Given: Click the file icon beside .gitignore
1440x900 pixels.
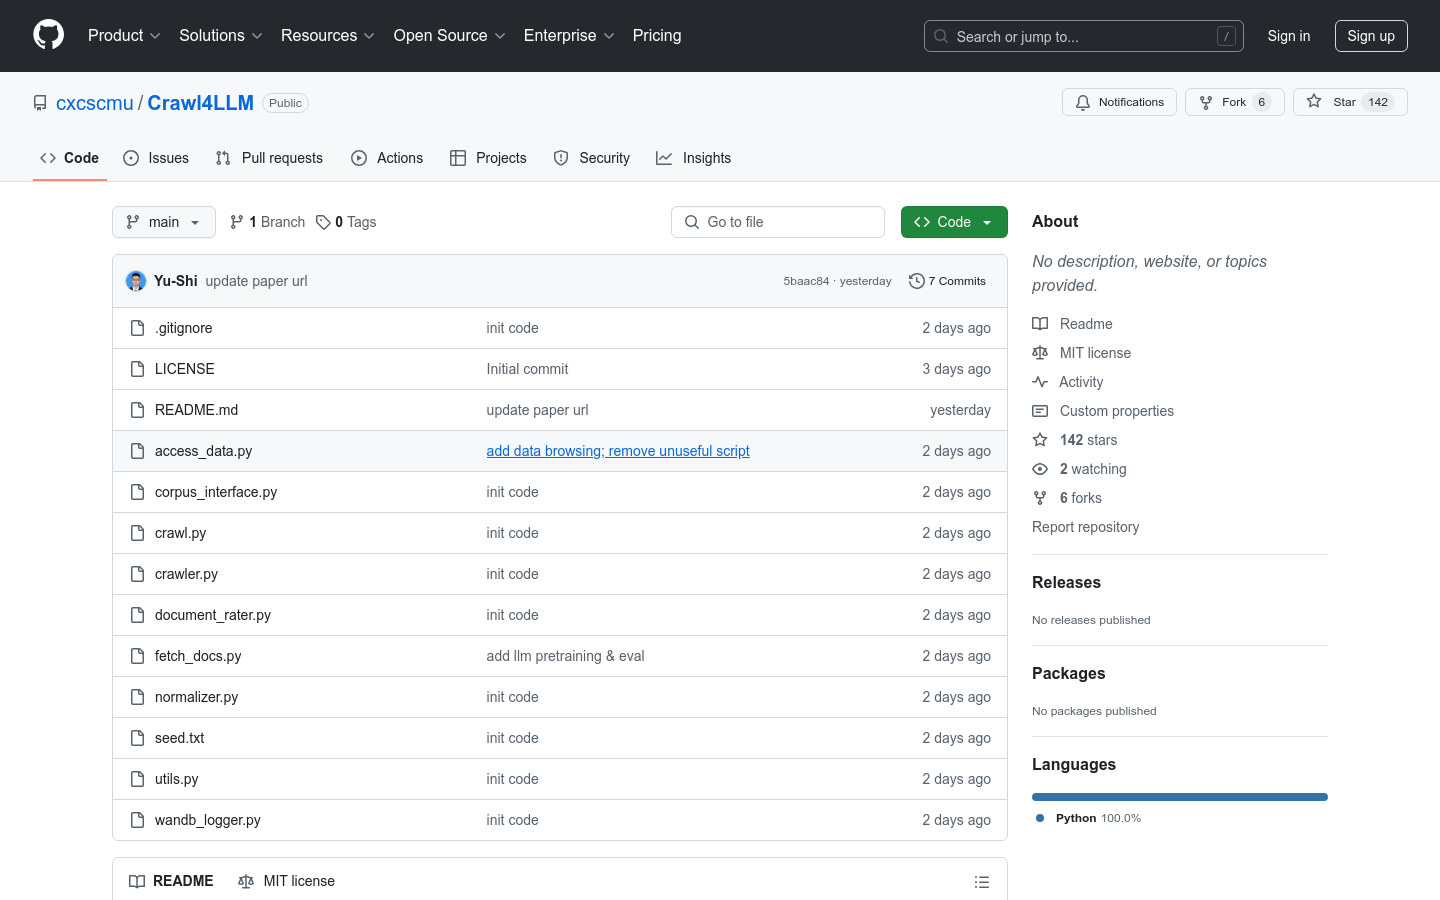Looking at the screenshot, I should tap(138, 328).
